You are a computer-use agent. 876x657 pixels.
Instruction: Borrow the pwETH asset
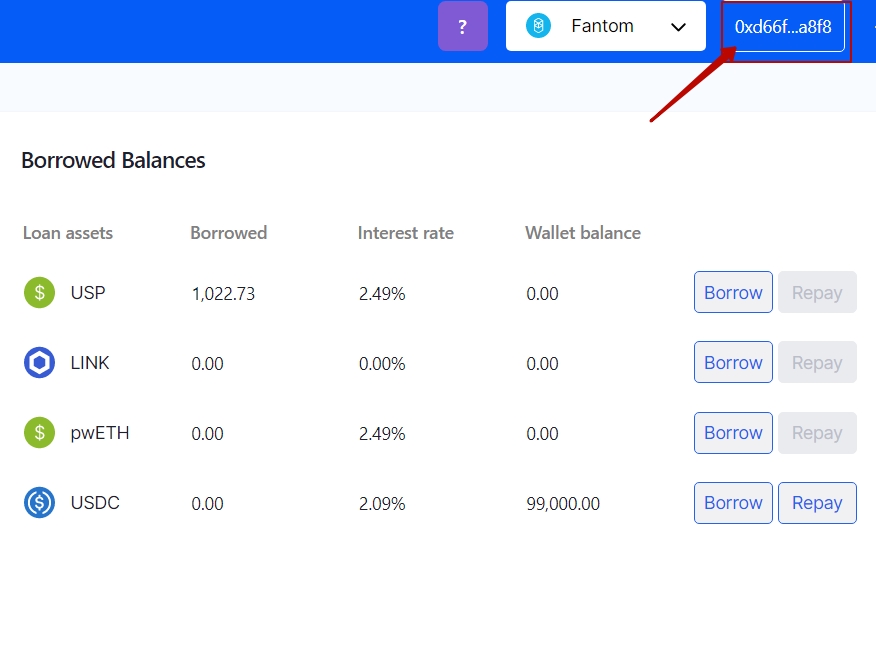tap(733, 433)
